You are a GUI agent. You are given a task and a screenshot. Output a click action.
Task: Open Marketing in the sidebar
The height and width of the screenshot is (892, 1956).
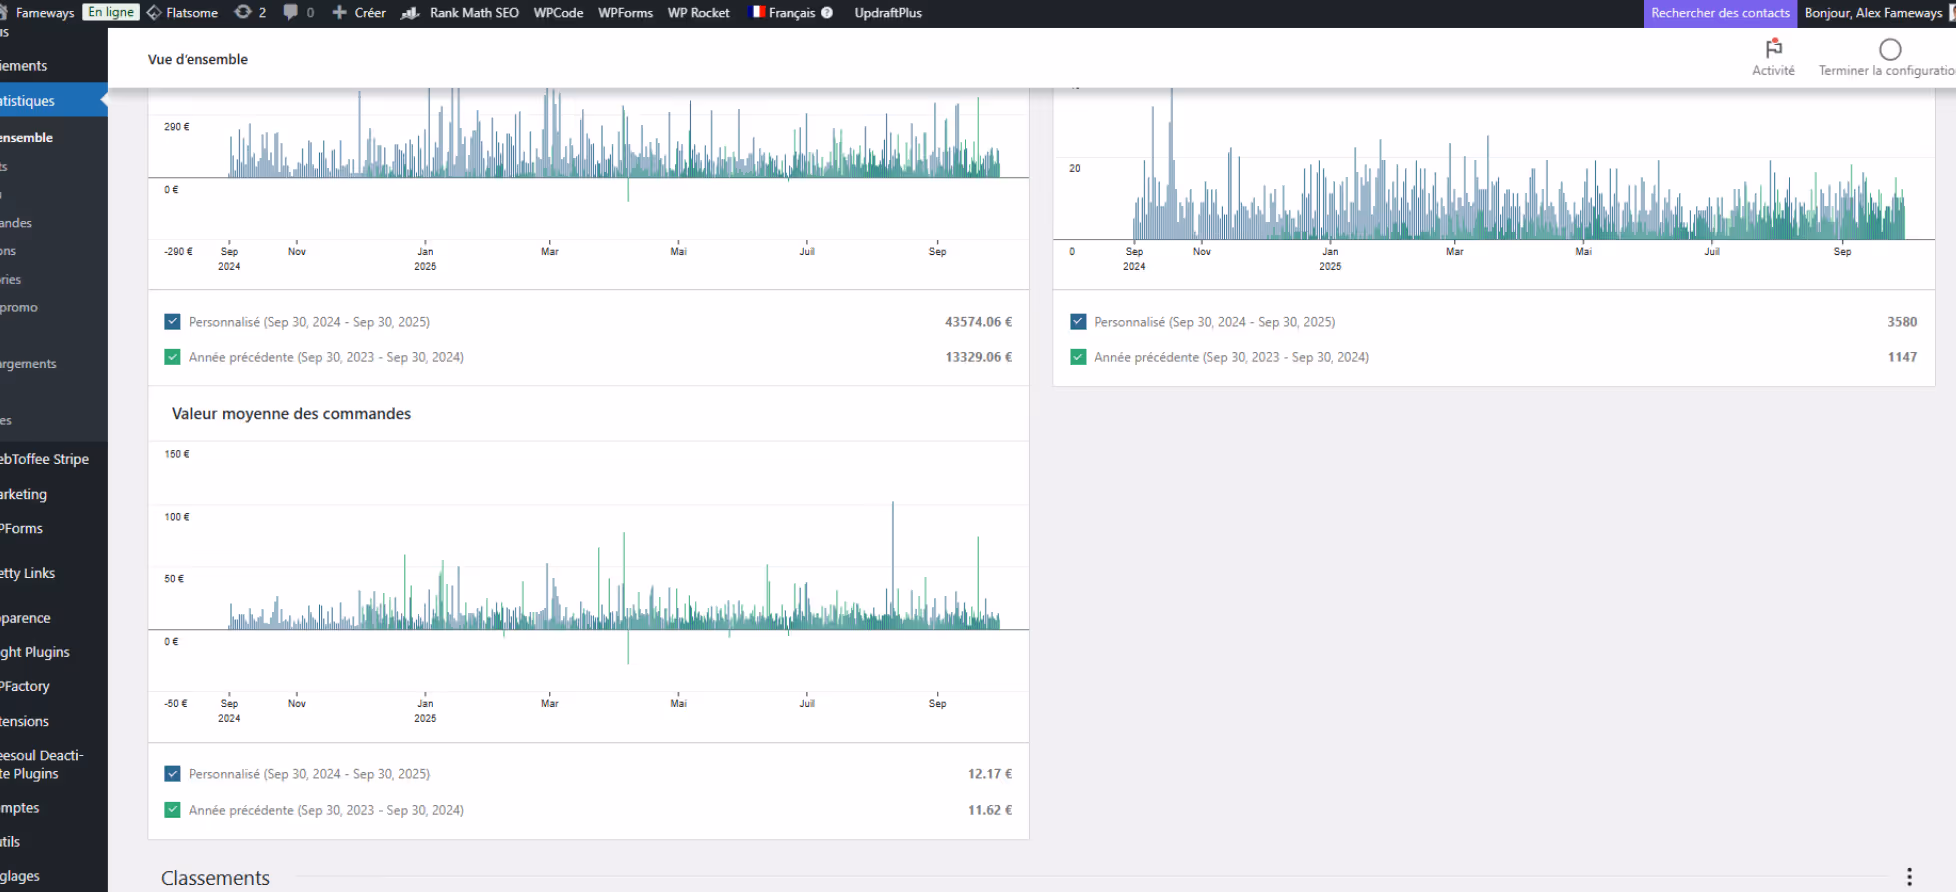pyautogui.click(x=24, y=494)
